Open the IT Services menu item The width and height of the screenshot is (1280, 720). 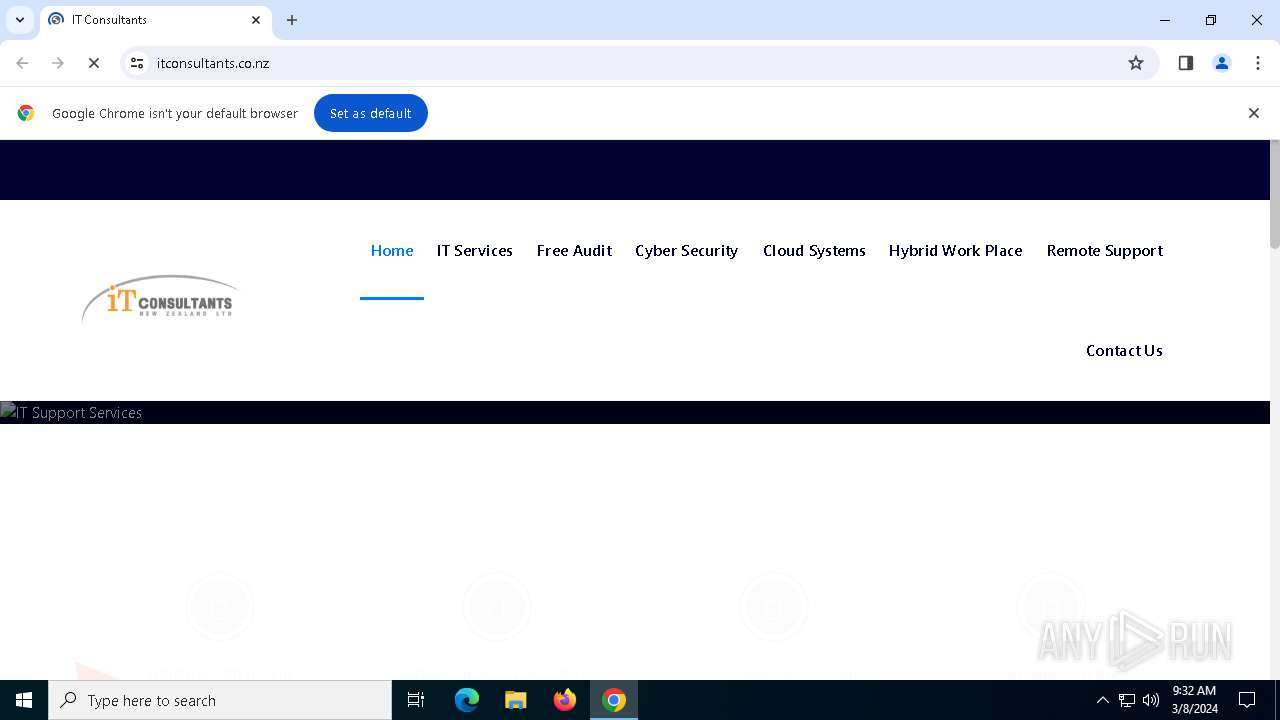475,251
